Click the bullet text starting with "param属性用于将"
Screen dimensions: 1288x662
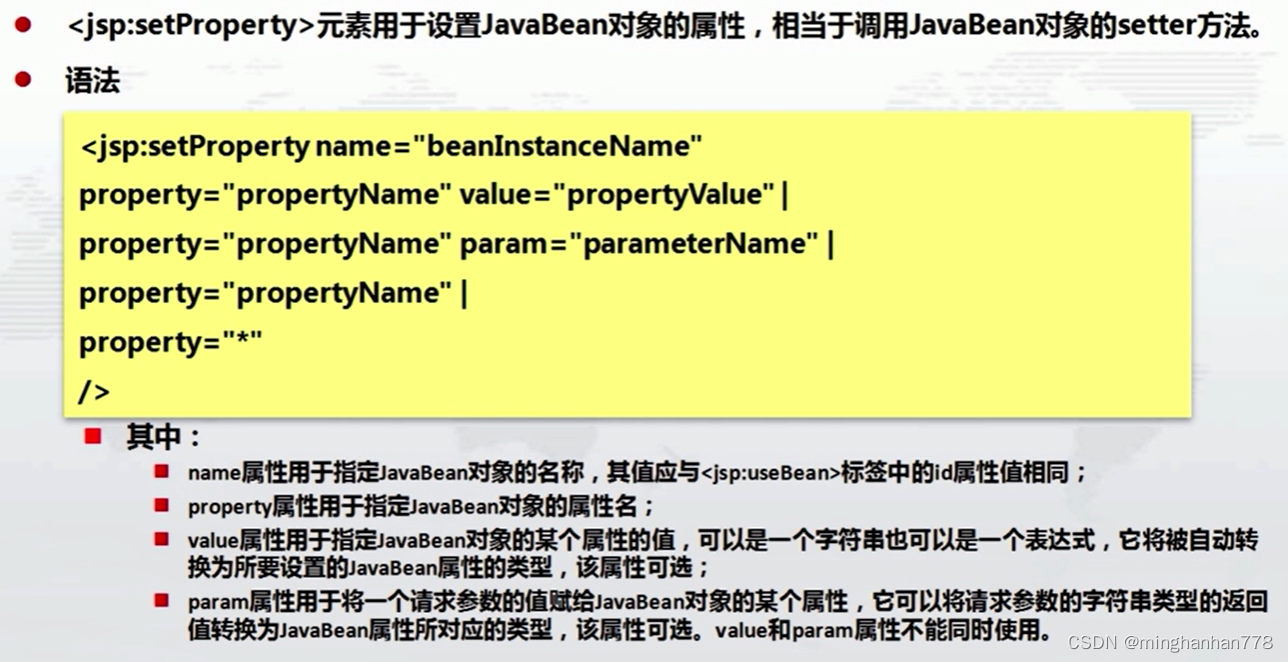(x=728, y=601)
